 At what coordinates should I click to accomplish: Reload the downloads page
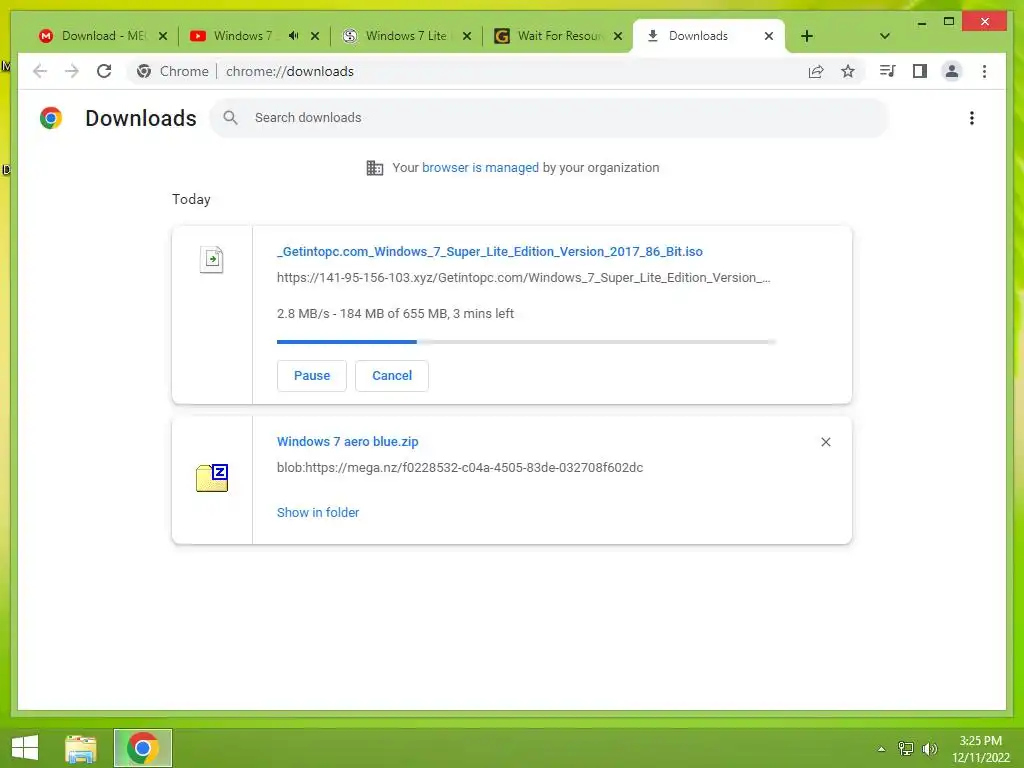104,71
